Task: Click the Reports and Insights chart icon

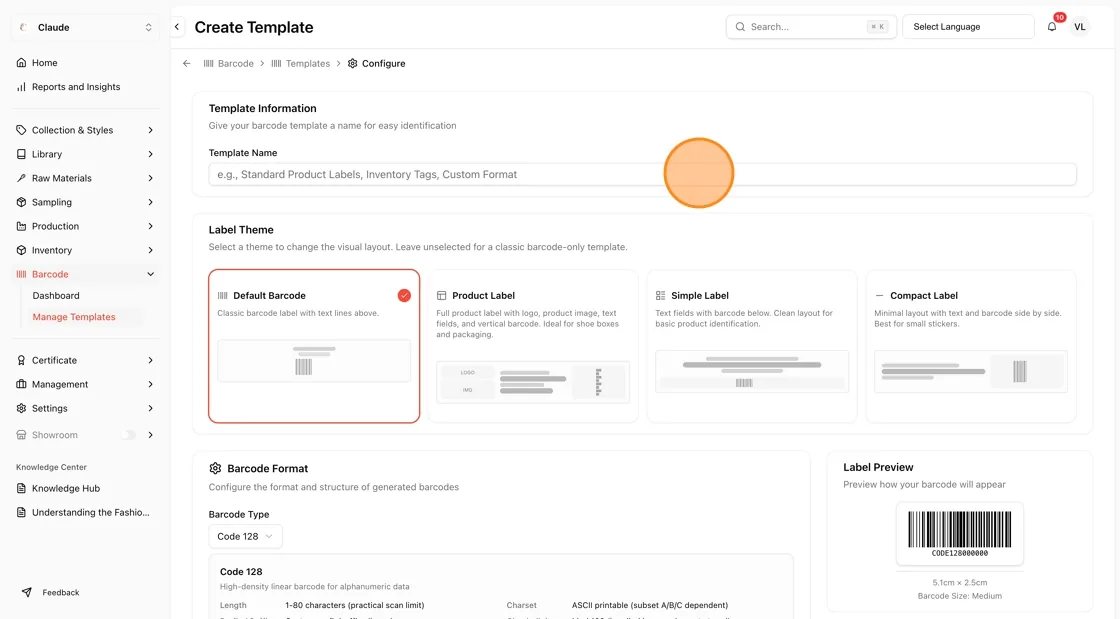Action: pyautogui.click(x=21, y=87)
